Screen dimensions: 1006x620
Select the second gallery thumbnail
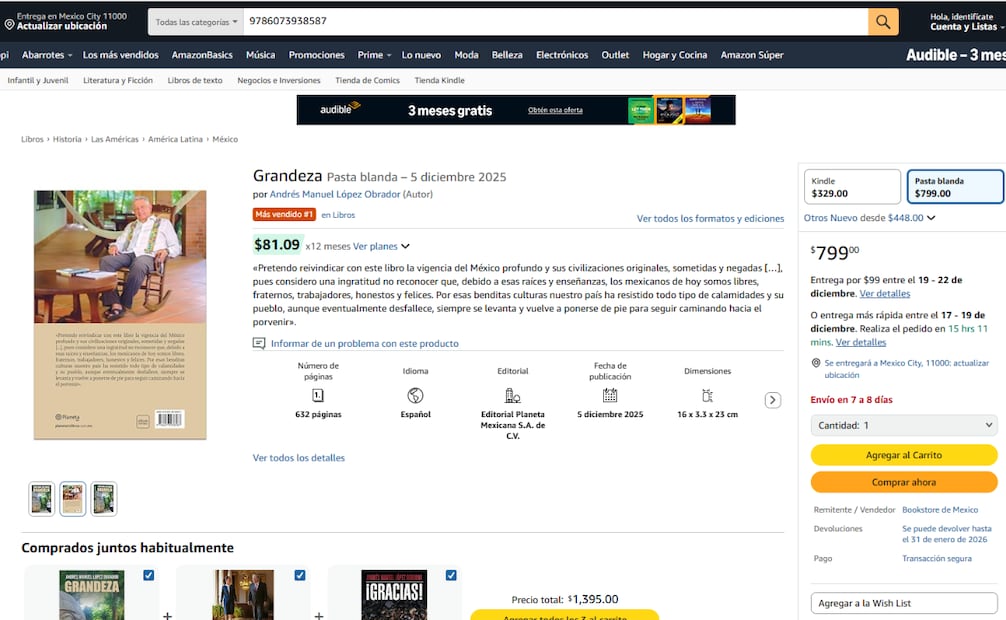pos(72,498)
